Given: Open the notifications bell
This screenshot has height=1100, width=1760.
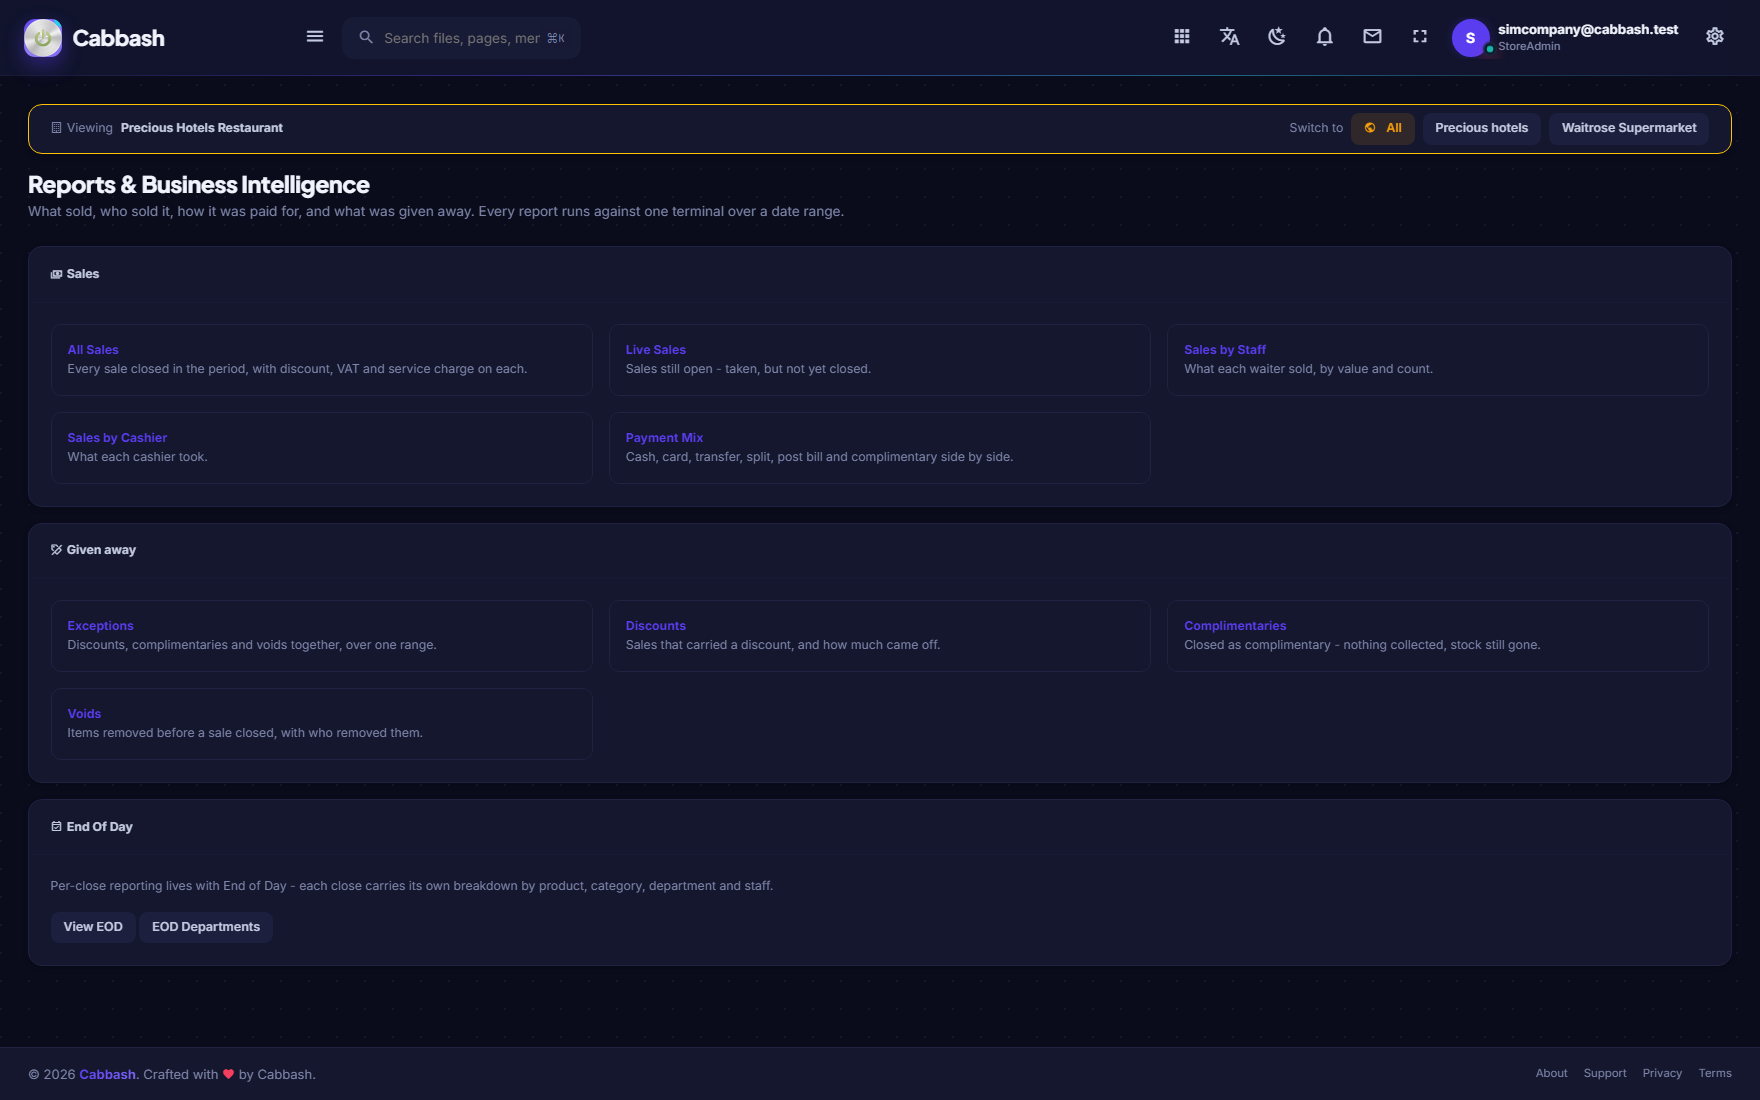Looking at the screenshot, I should (1325, 37).
